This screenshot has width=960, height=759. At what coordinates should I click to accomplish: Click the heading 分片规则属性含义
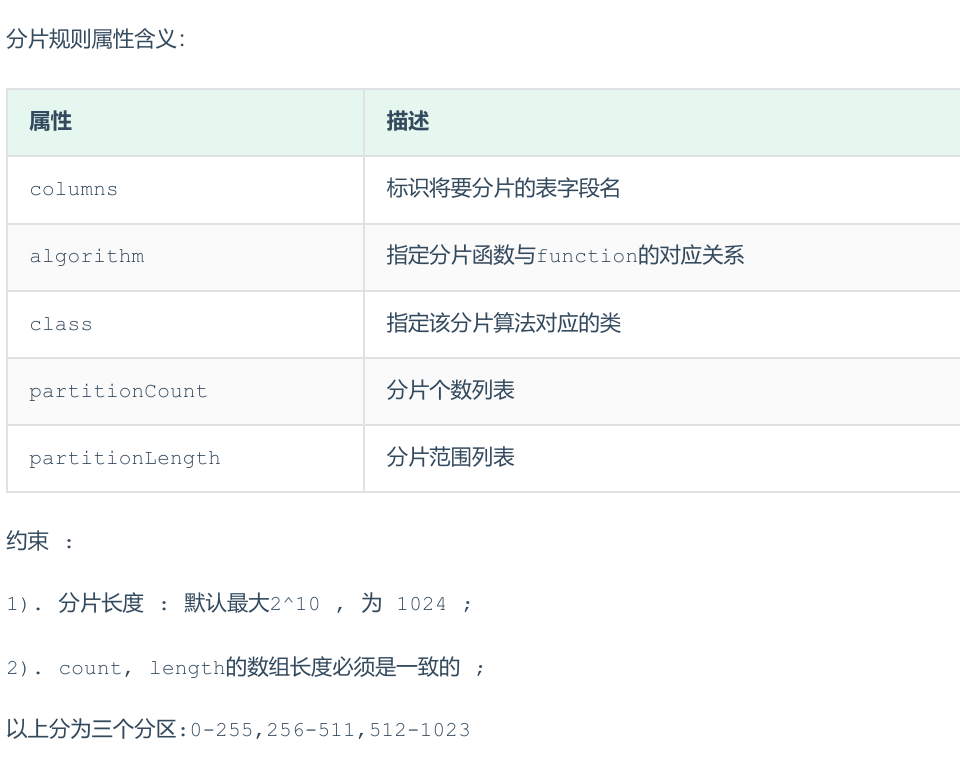[x=95, y=40]
